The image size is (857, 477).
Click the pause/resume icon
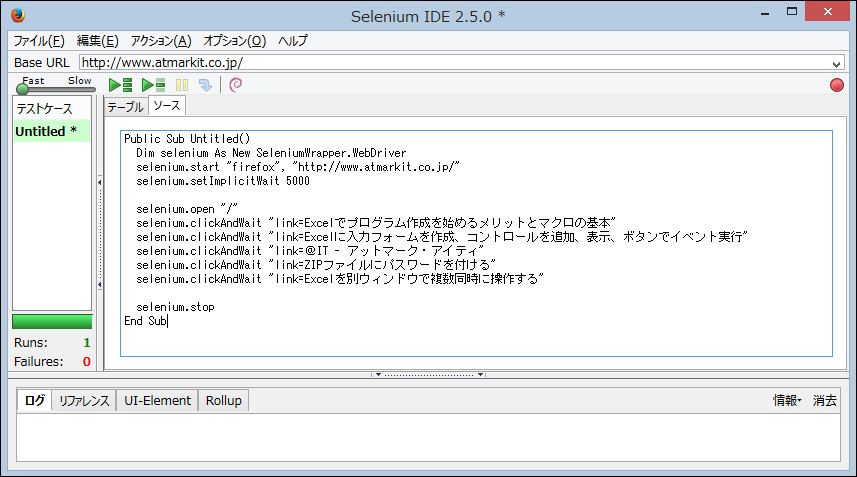coord(182,86)
